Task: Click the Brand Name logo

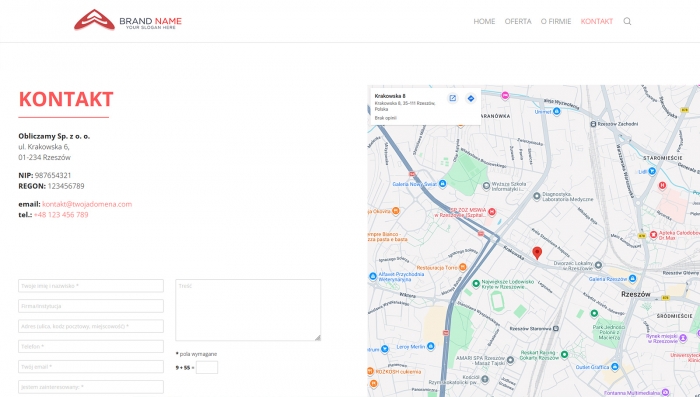Action: pos(128,20)
